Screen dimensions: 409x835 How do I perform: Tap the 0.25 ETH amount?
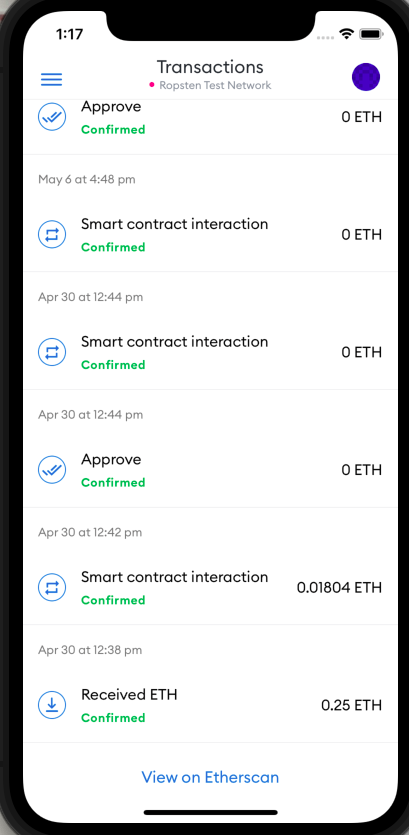coord(351,705)
